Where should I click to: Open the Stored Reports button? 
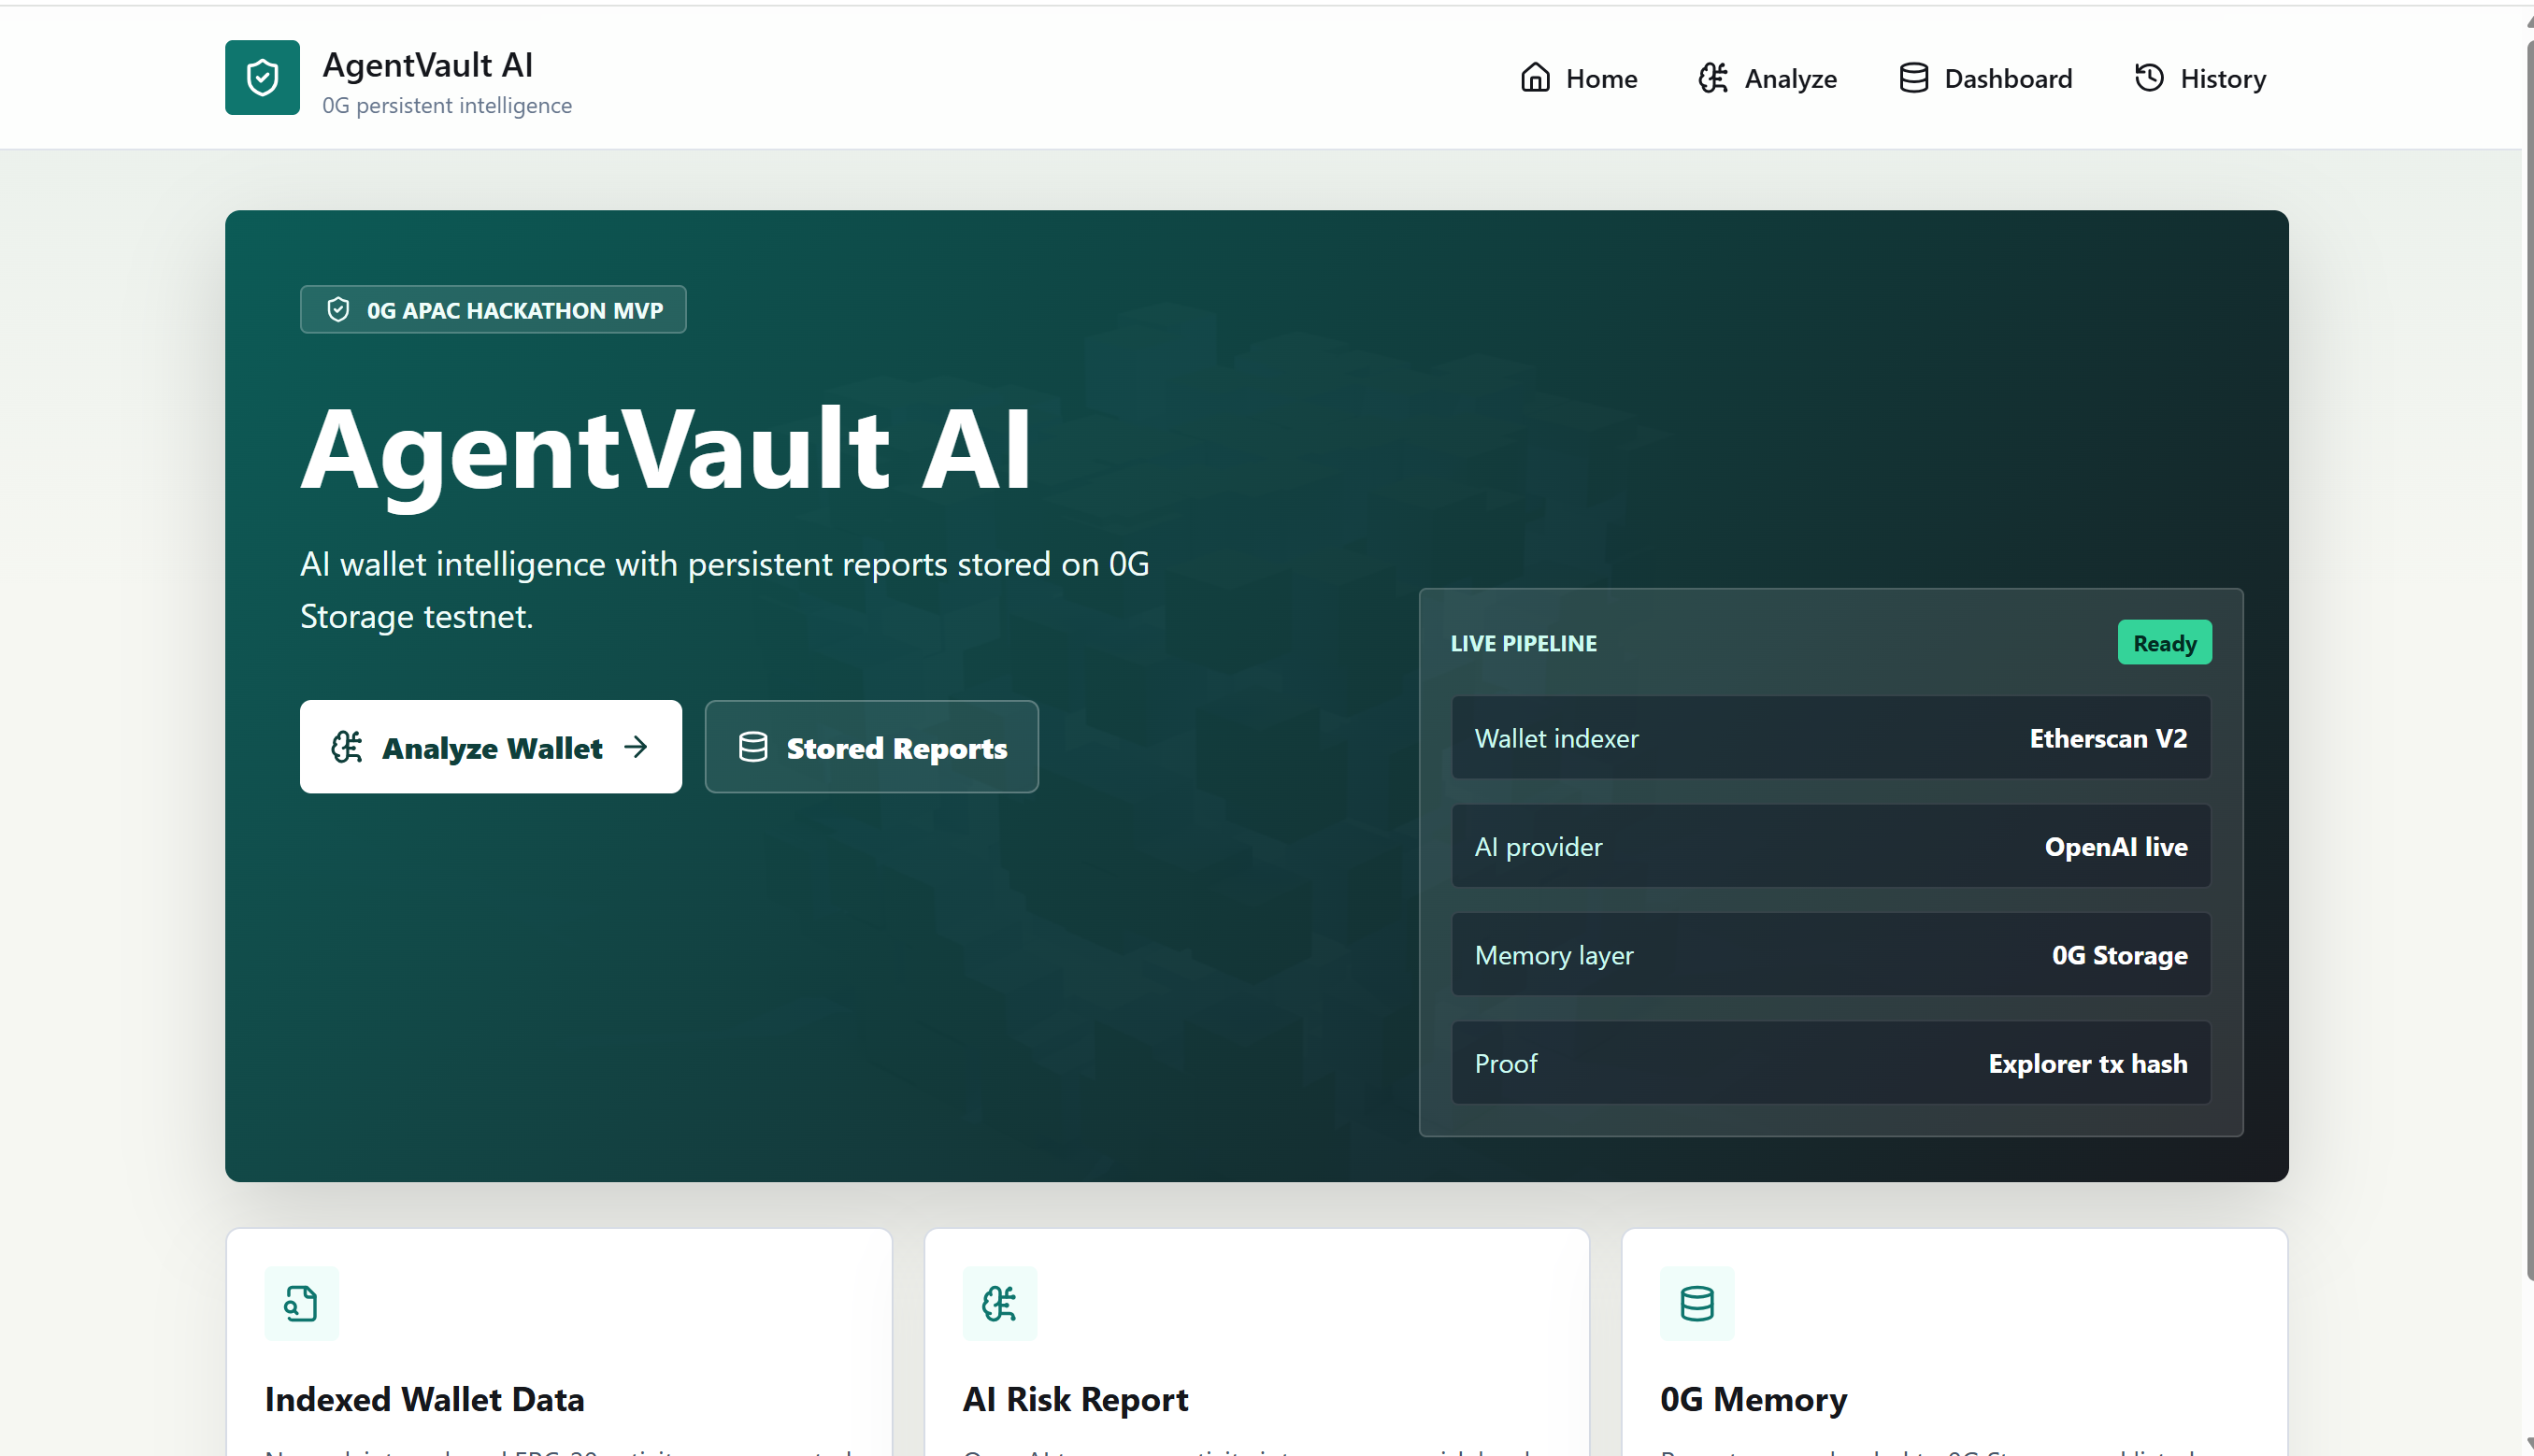click(x=871, y=747)
